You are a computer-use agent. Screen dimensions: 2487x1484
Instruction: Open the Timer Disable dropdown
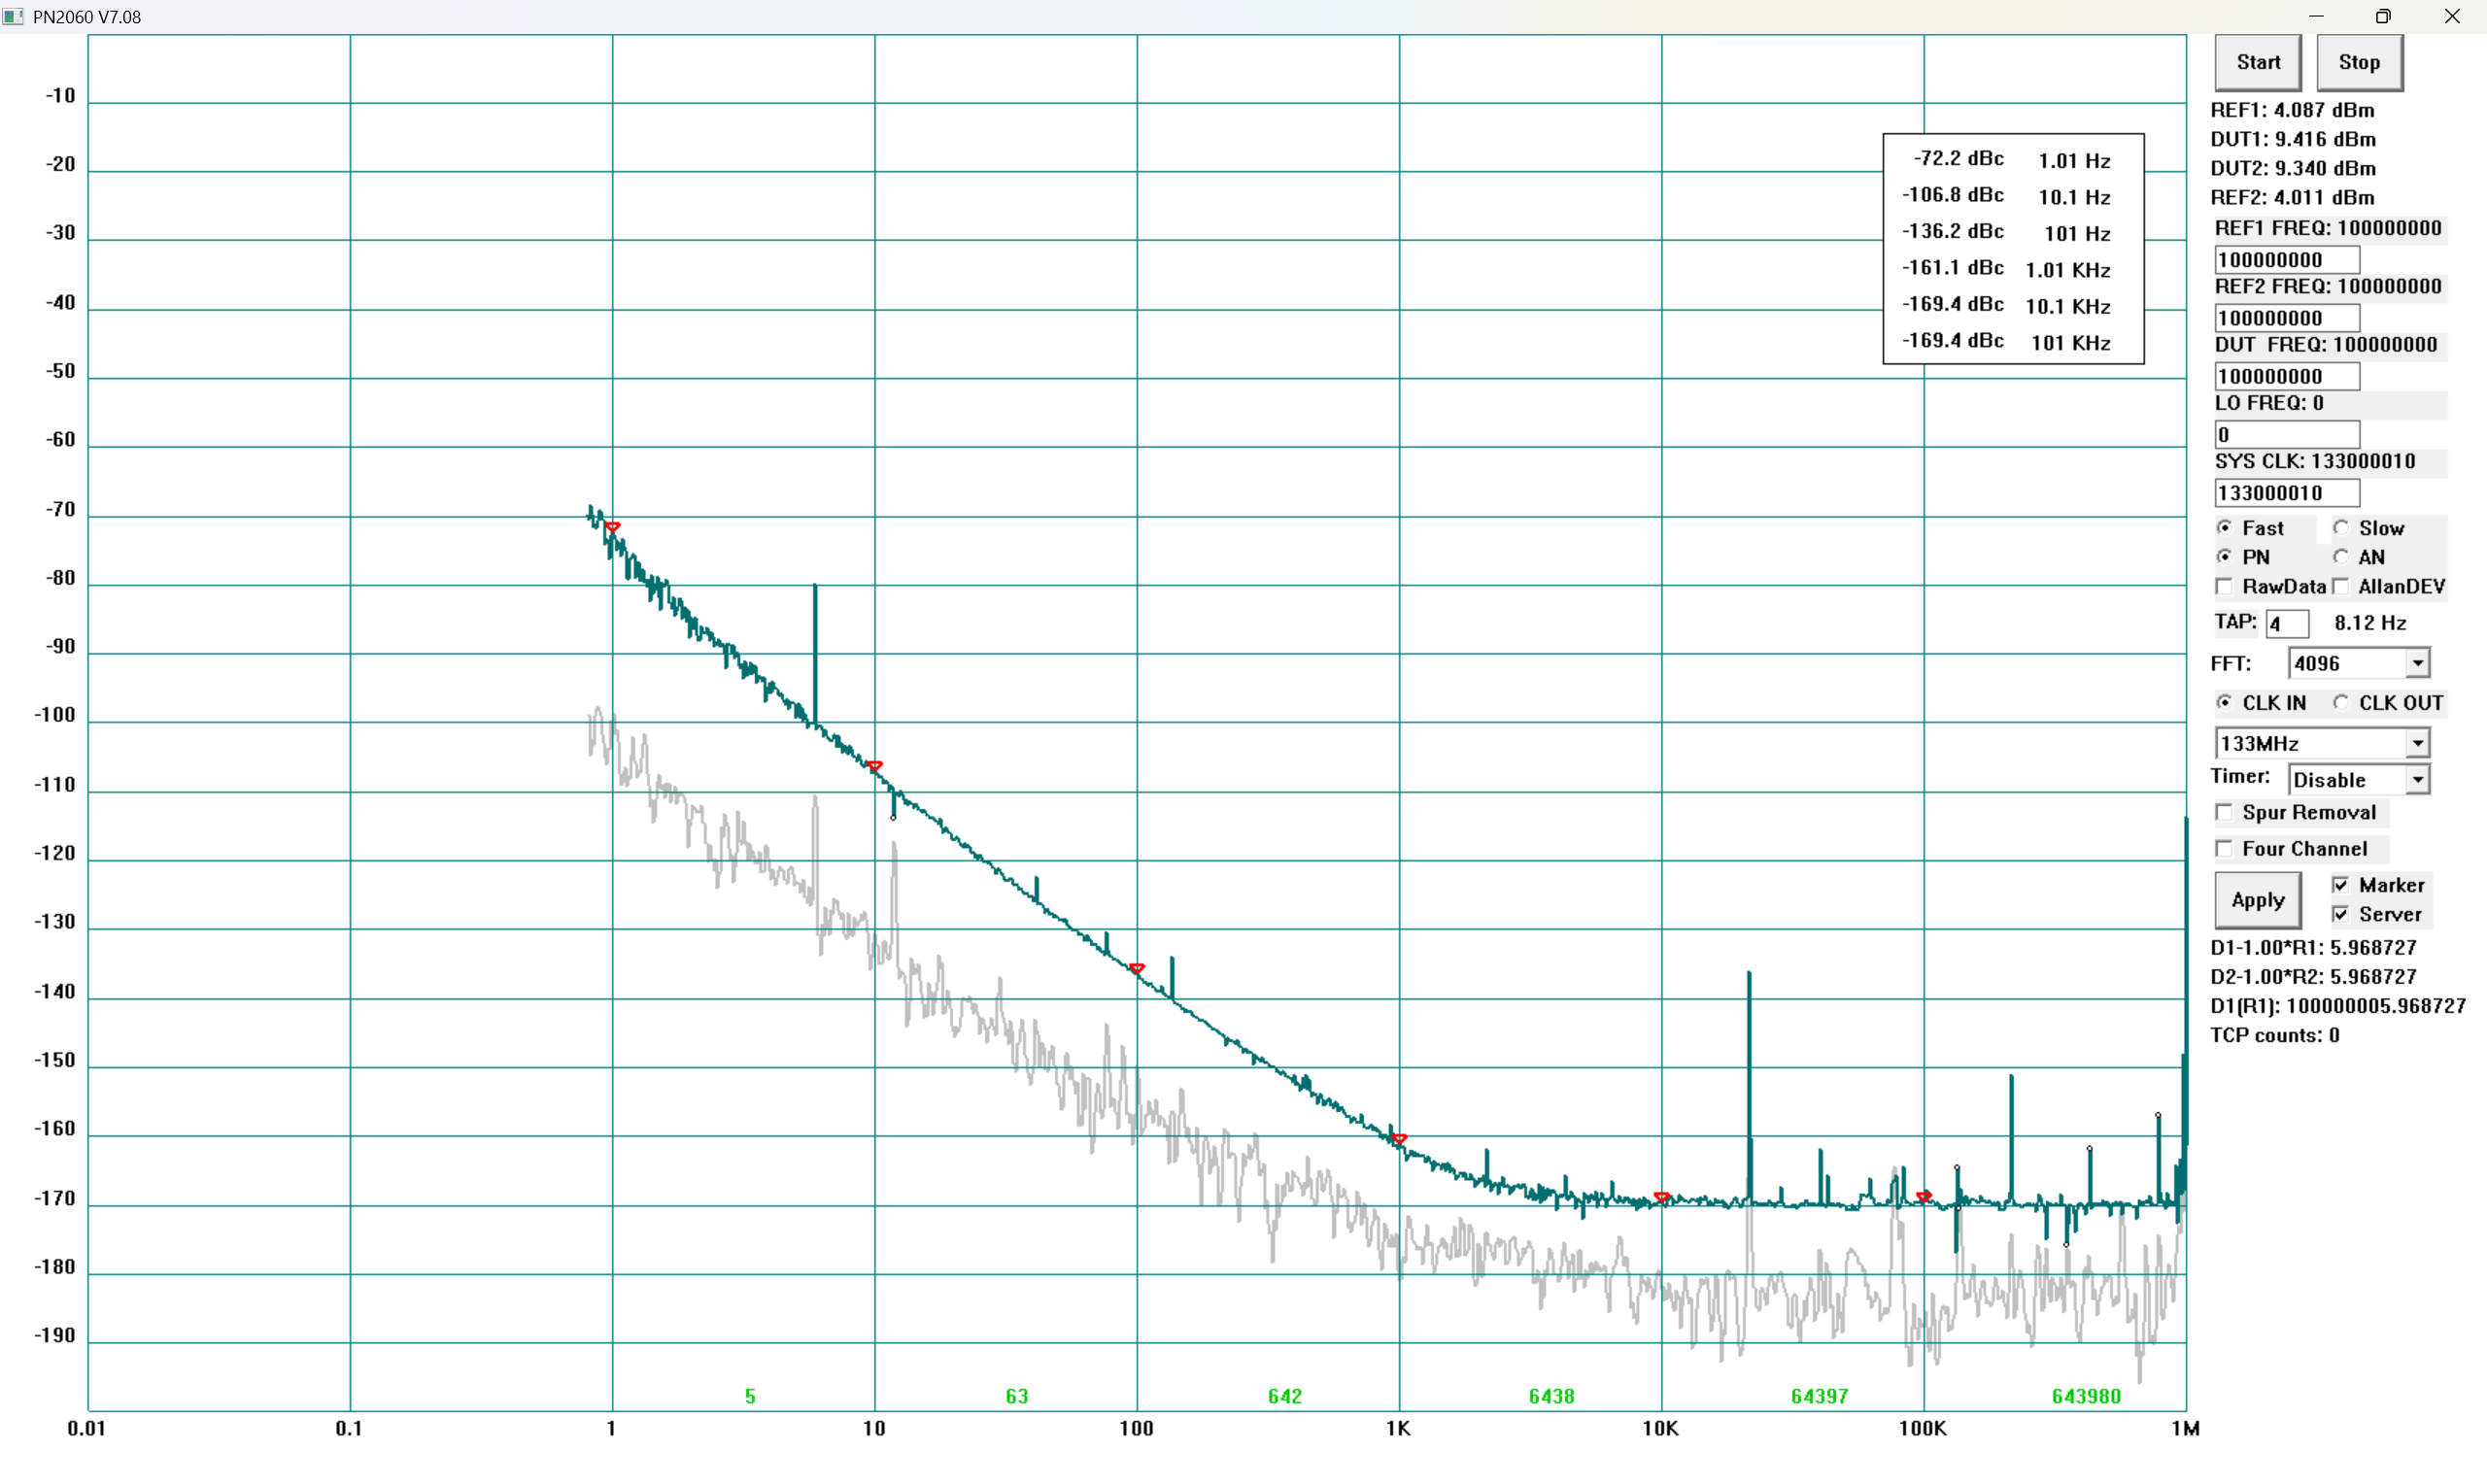pyautogui.click(x=2417, y=779)
